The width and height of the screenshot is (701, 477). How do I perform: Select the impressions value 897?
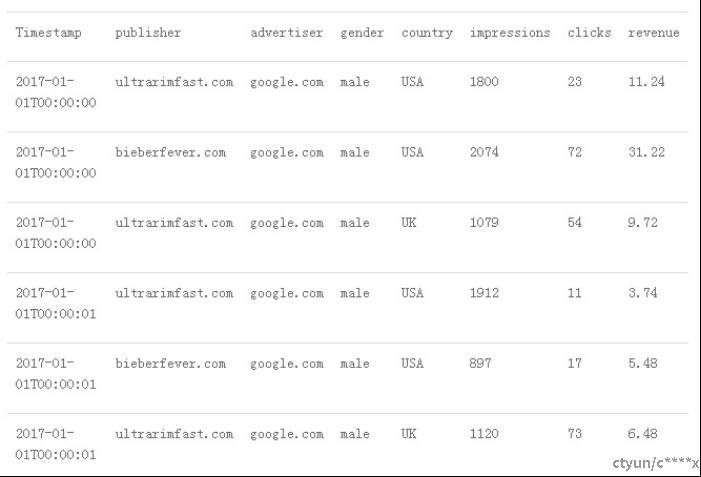481,363
